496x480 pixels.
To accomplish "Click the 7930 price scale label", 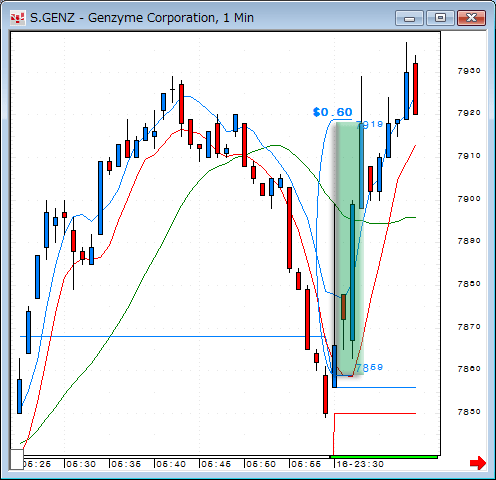I will coord(469,71).
